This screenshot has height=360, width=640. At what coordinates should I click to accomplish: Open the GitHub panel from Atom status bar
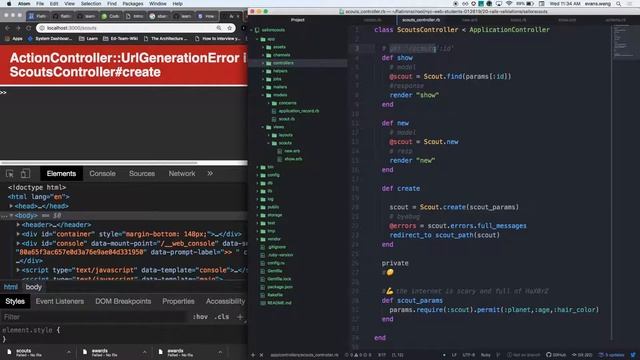(556, 355)
